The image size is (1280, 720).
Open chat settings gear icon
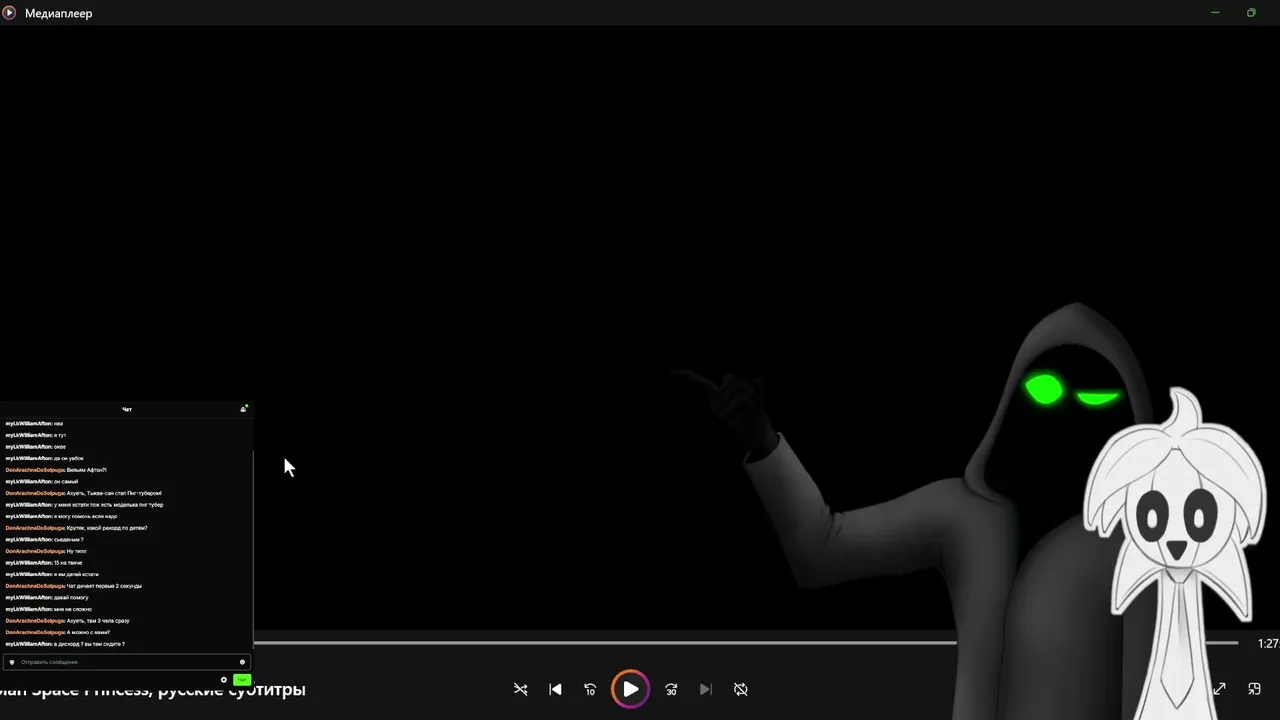(x=223, y=680)
